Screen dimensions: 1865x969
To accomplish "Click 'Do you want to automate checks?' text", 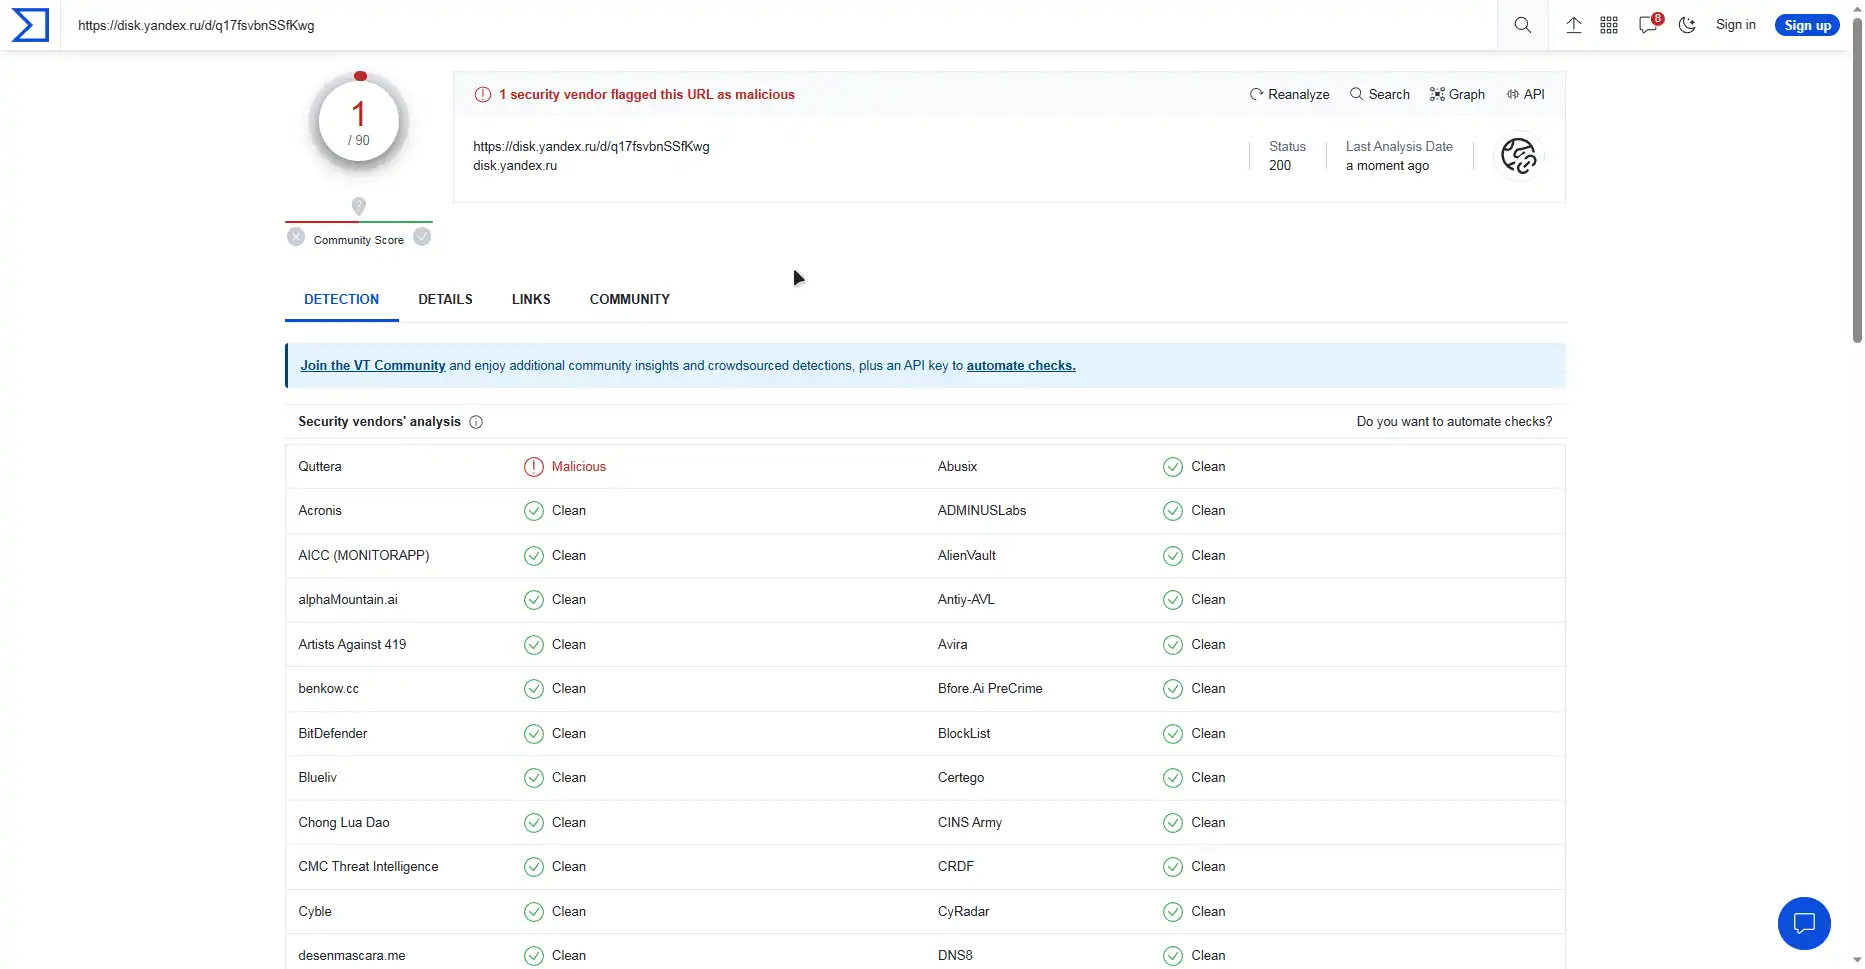I will 1454,422.
